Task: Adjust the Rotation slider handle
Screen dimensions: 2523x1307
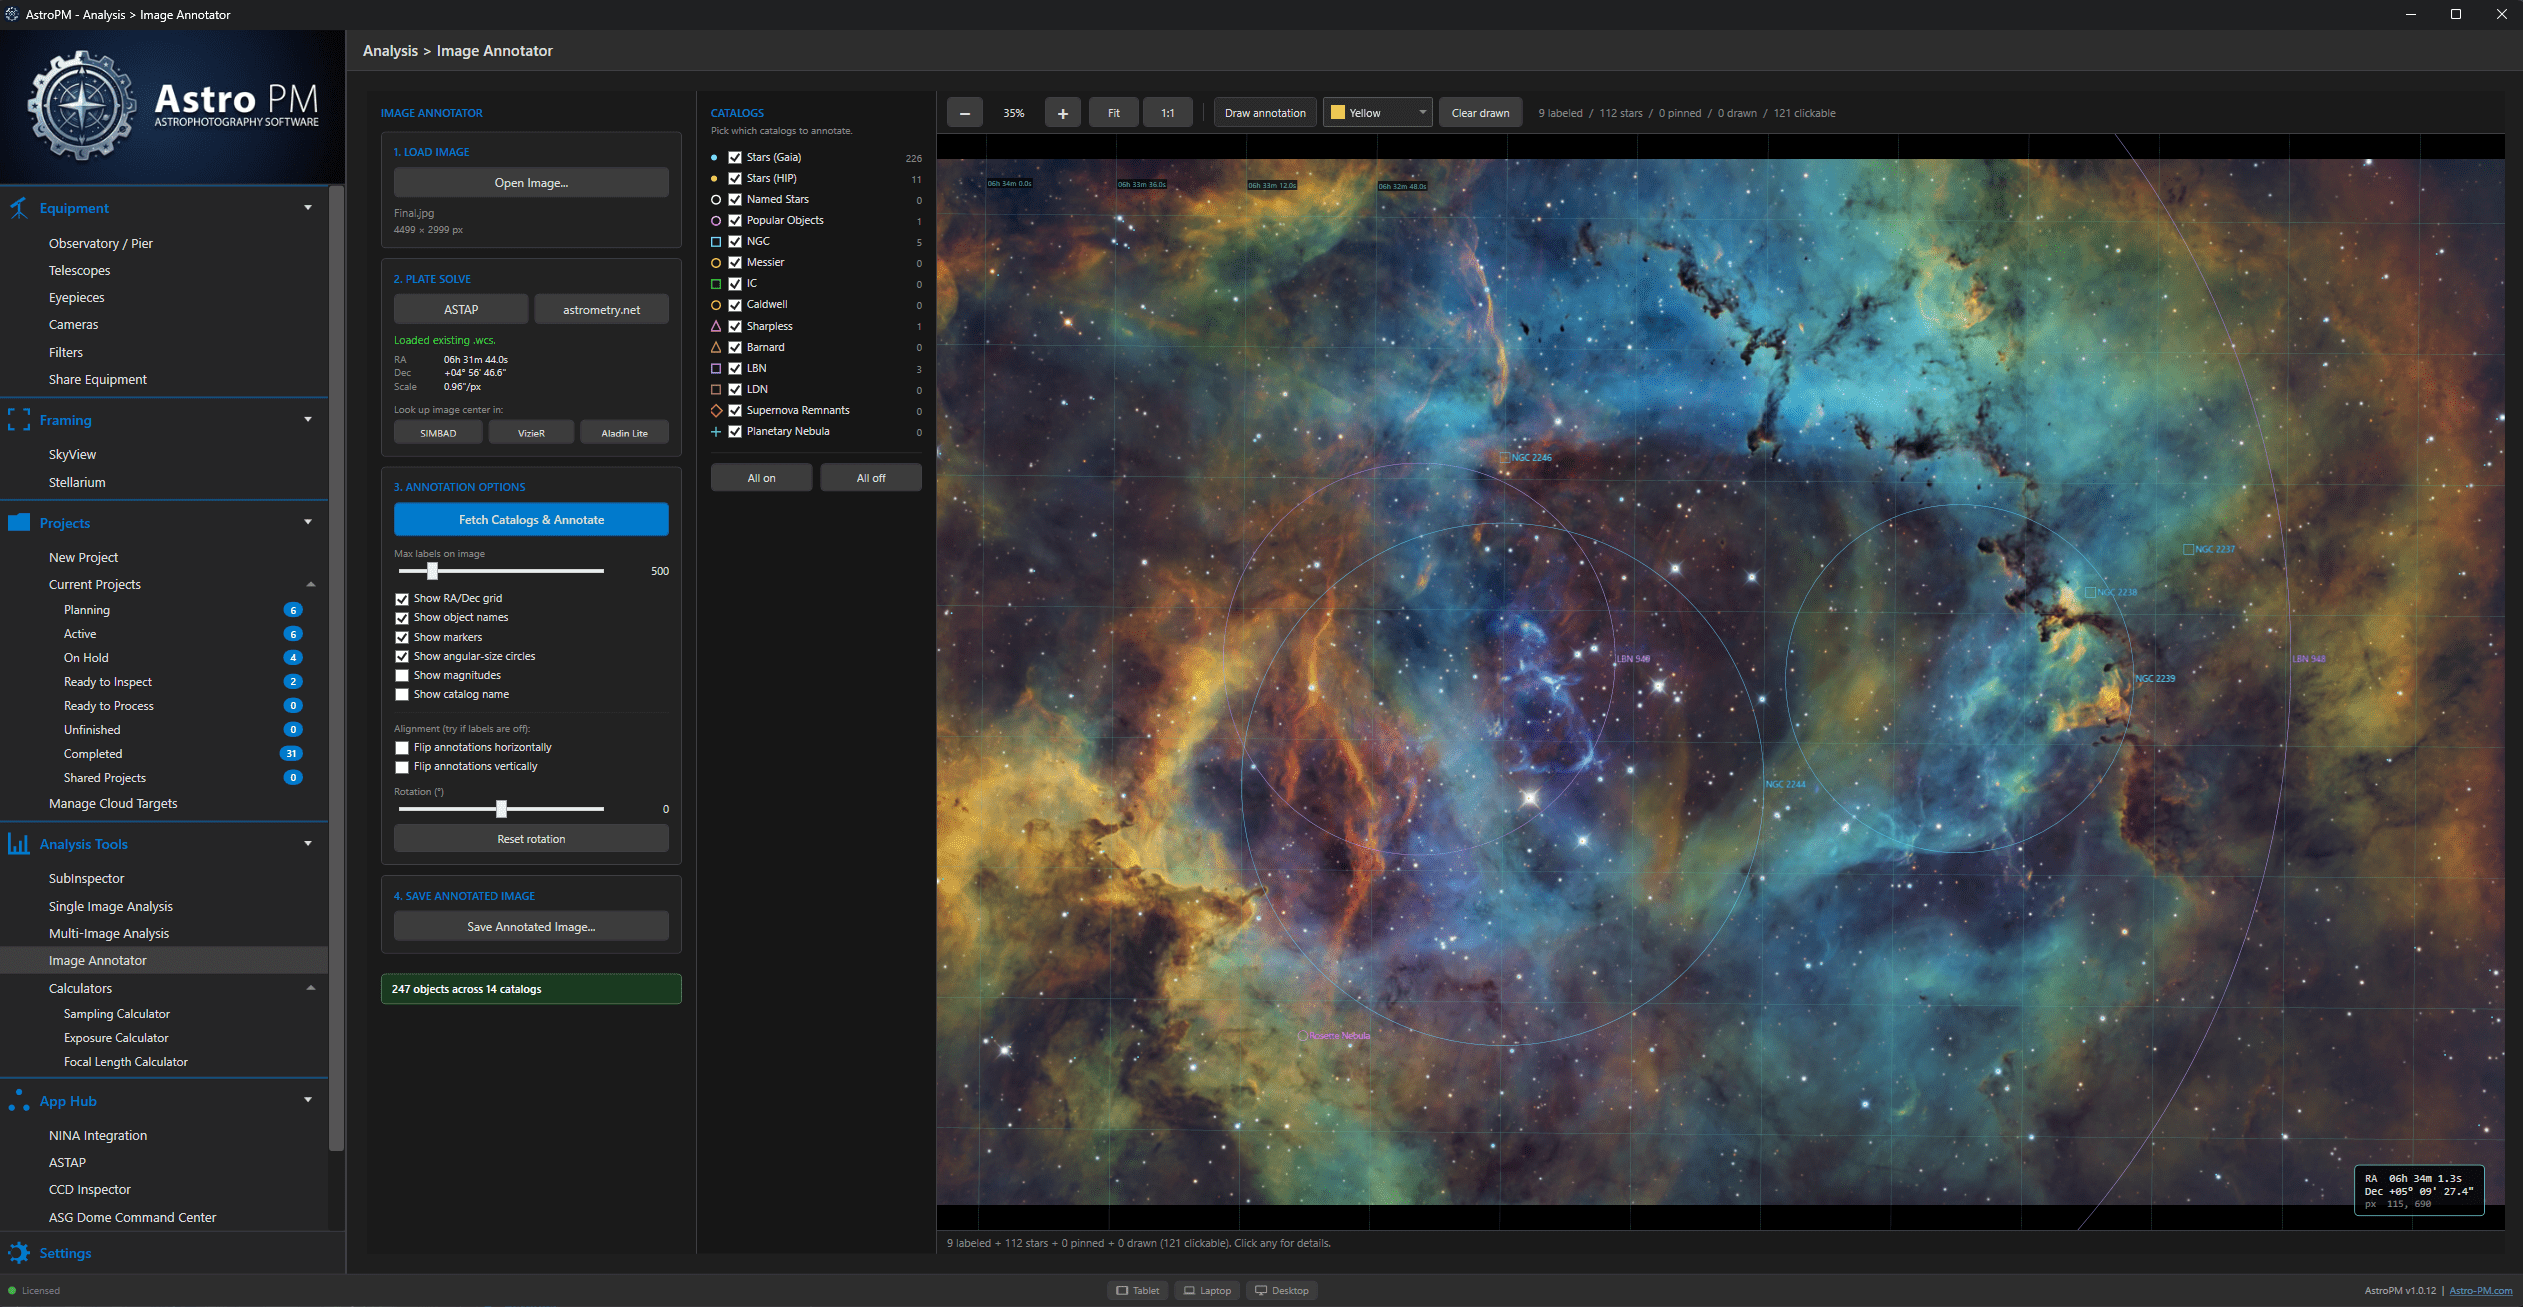Action: pyautogui.click(x=501, y=809)
